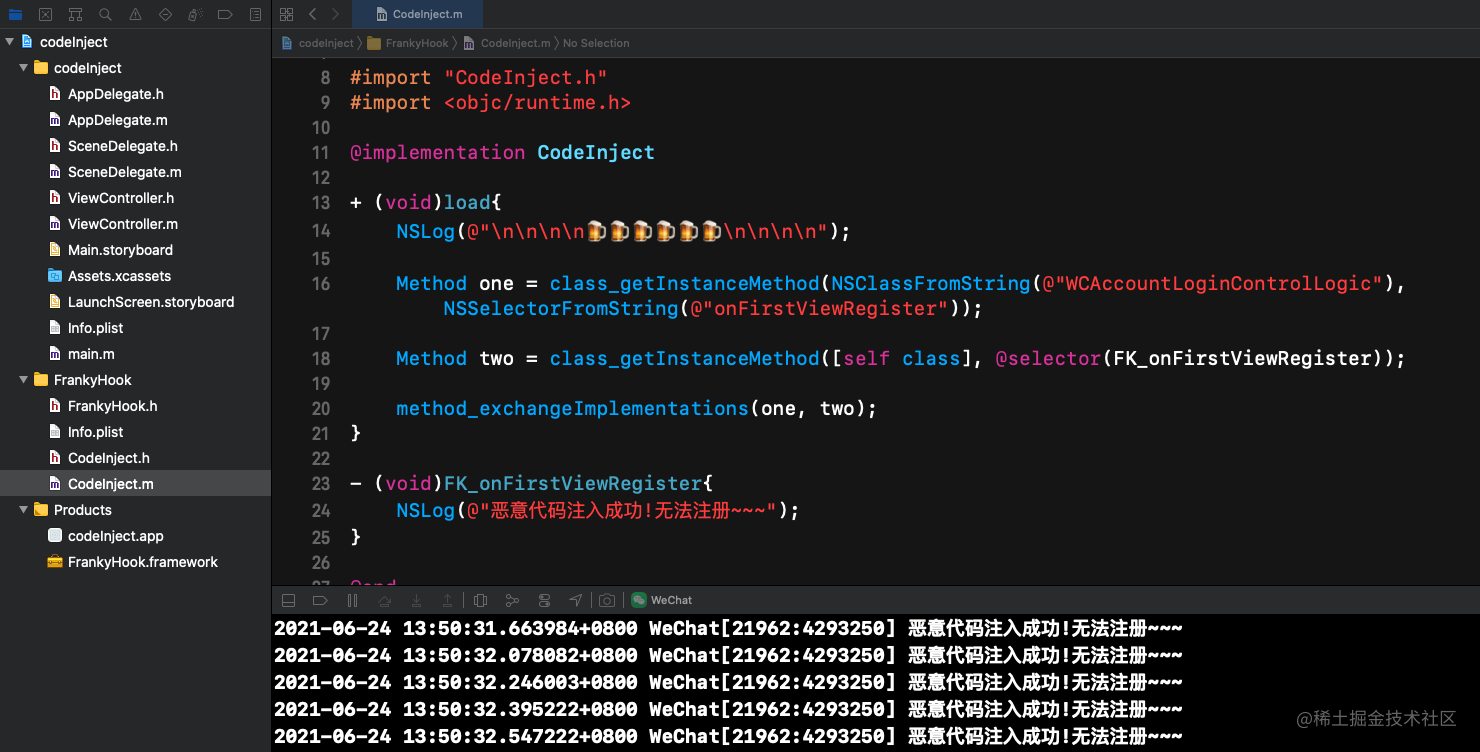
Task: Hide the debug area panel
Action: click(x=289, y=600)
